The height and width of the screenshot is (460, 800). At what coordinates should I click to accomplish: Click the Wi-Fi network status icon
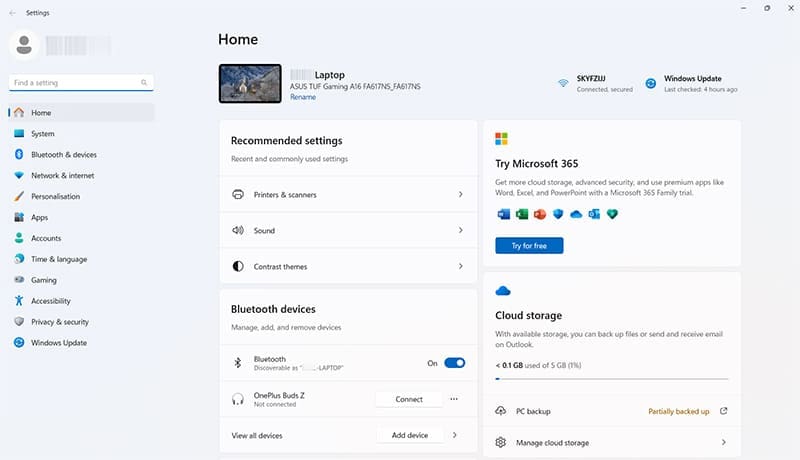(x=563, y=84)
